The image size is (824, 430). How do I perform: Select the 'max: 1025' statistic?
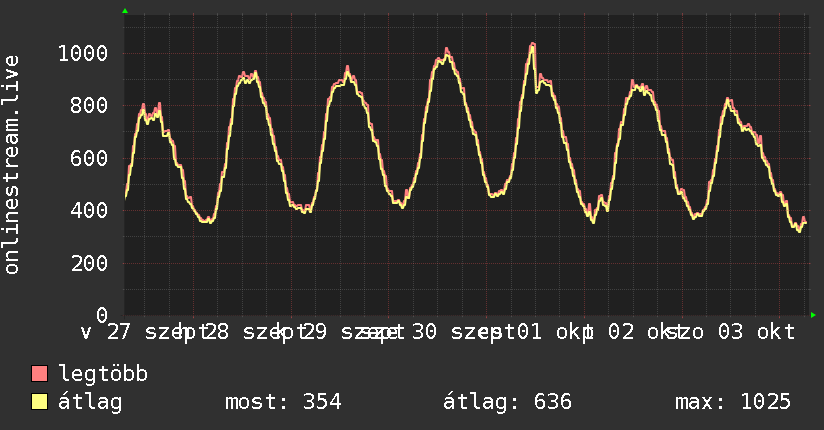coord(733,402)
